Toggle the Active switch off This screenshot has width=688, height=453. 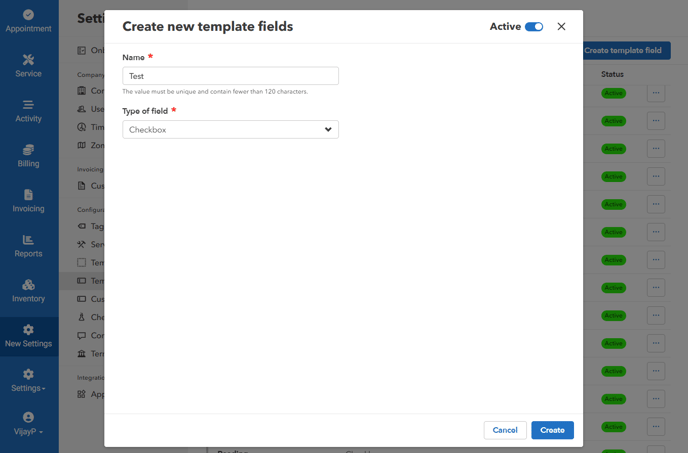pyautogui.click(x=534, y=27)
